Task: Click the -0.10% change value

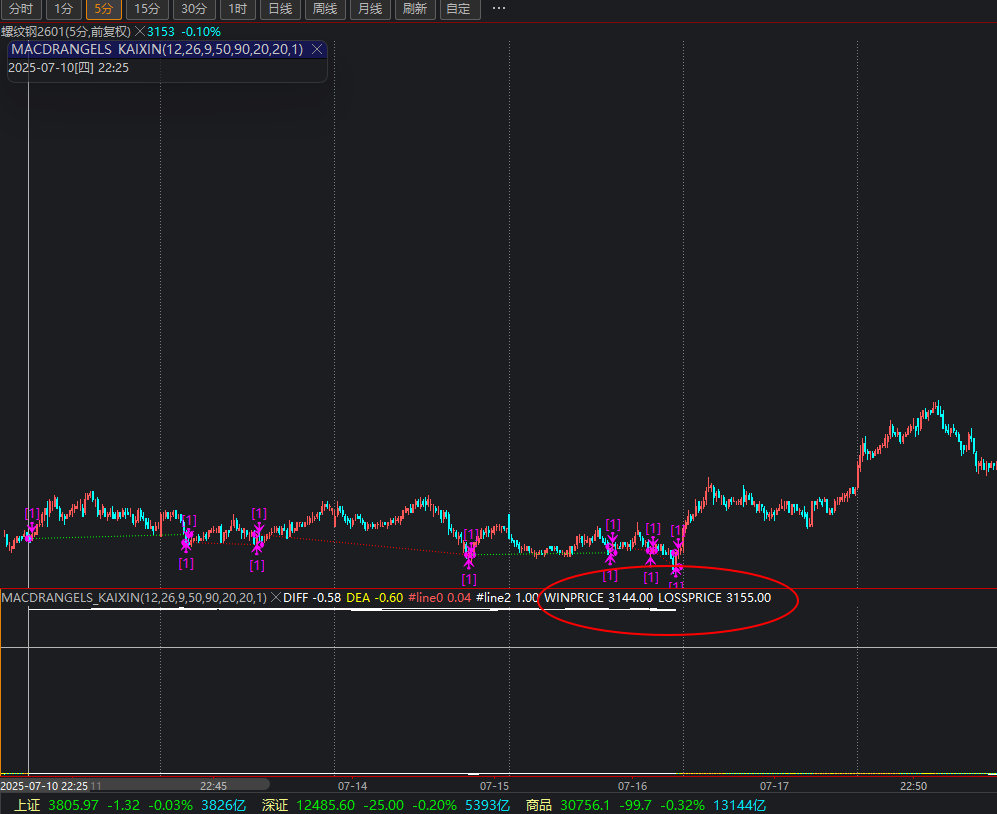Action: pos(201,31)
